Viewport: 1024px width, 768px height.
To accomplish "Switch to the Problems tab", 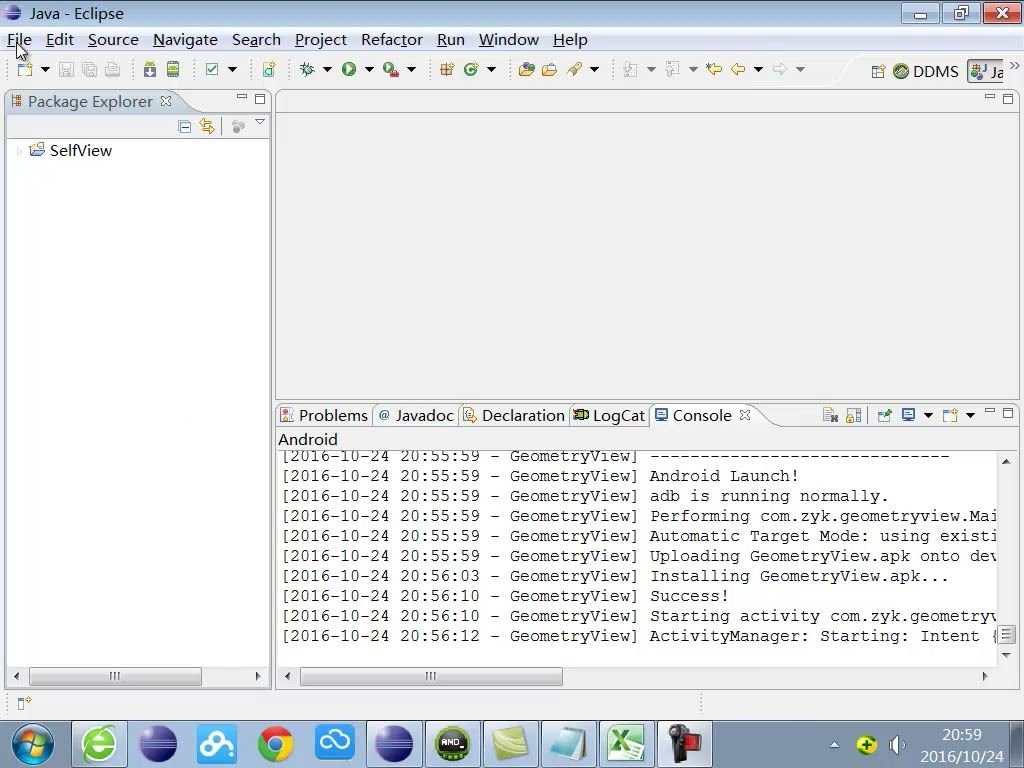I will tap(325, 415).
